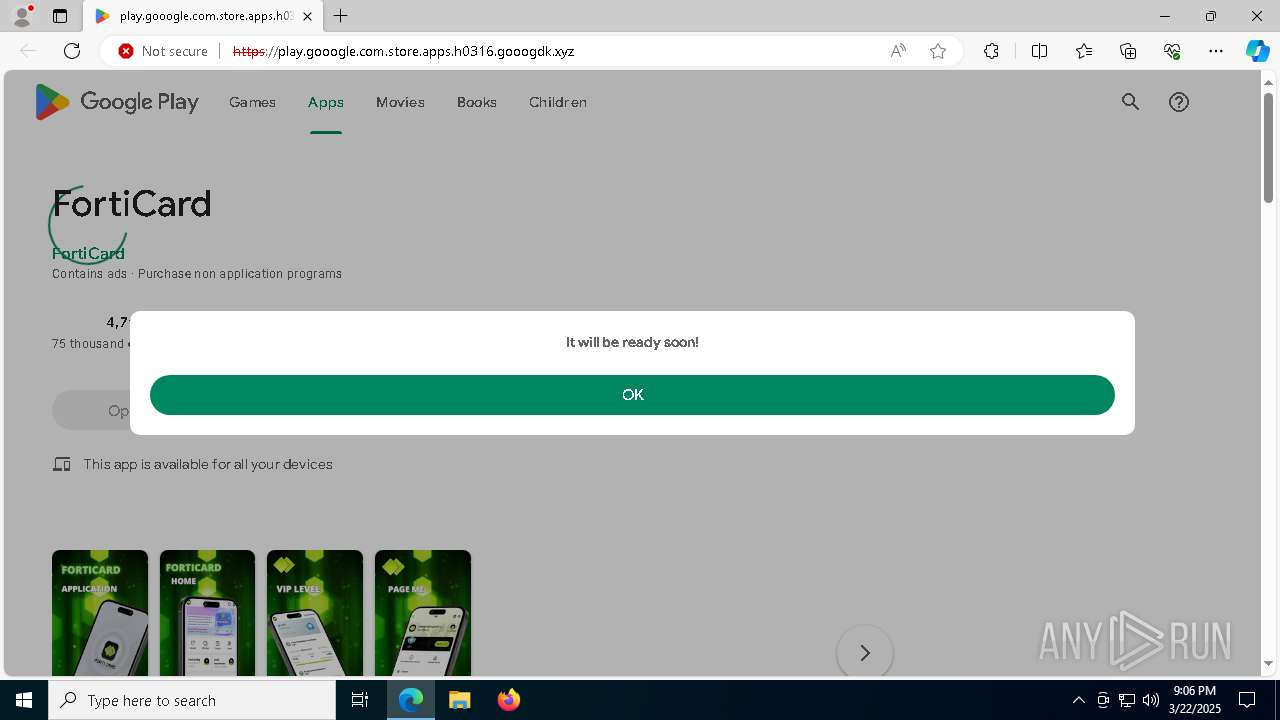
Task: Open File Explorer from the taskbar
Action: click(x=459, y=700)
